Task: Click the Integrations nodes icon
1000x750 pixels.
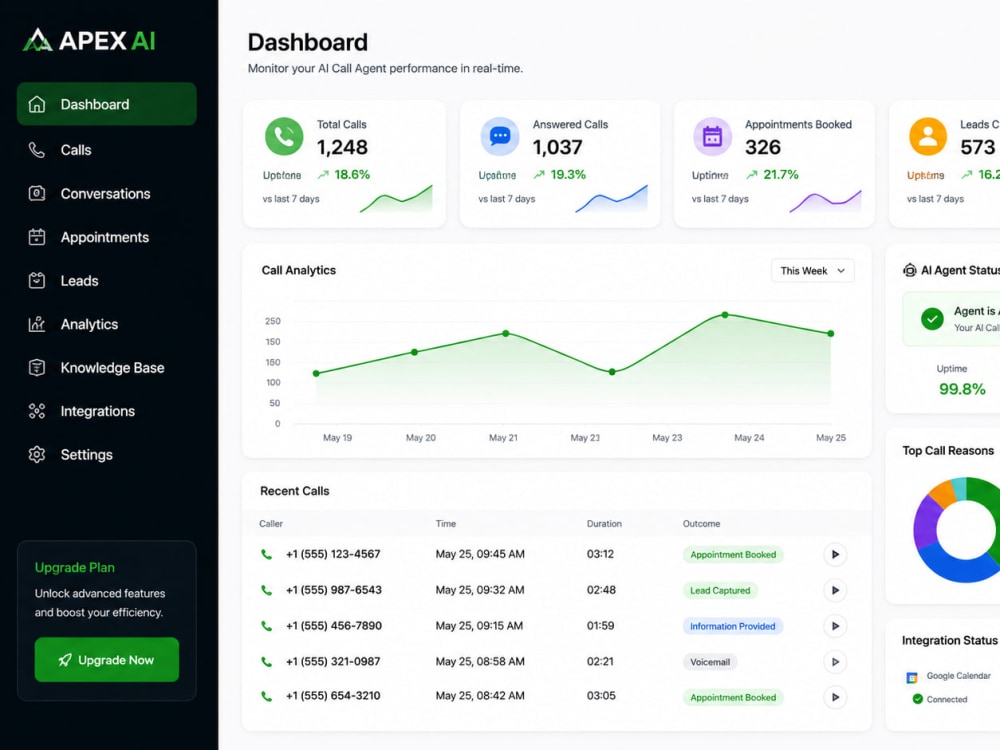Action: [x=37, y=411]
